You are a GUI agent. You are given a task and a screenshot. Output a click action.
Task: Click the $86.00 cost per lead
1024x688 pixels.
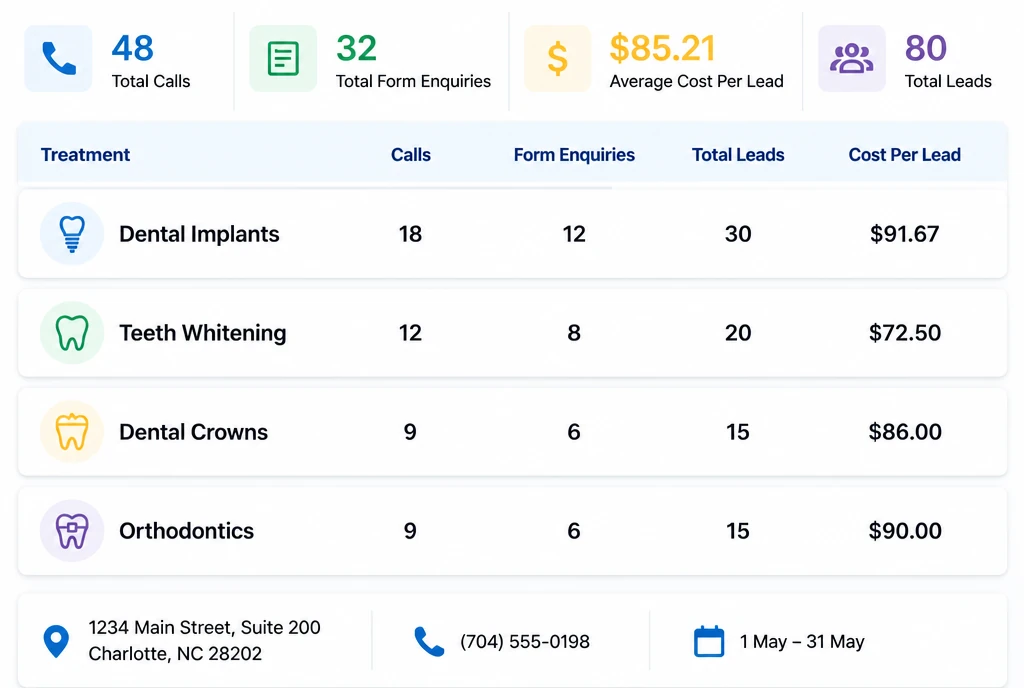pos(904,432)
